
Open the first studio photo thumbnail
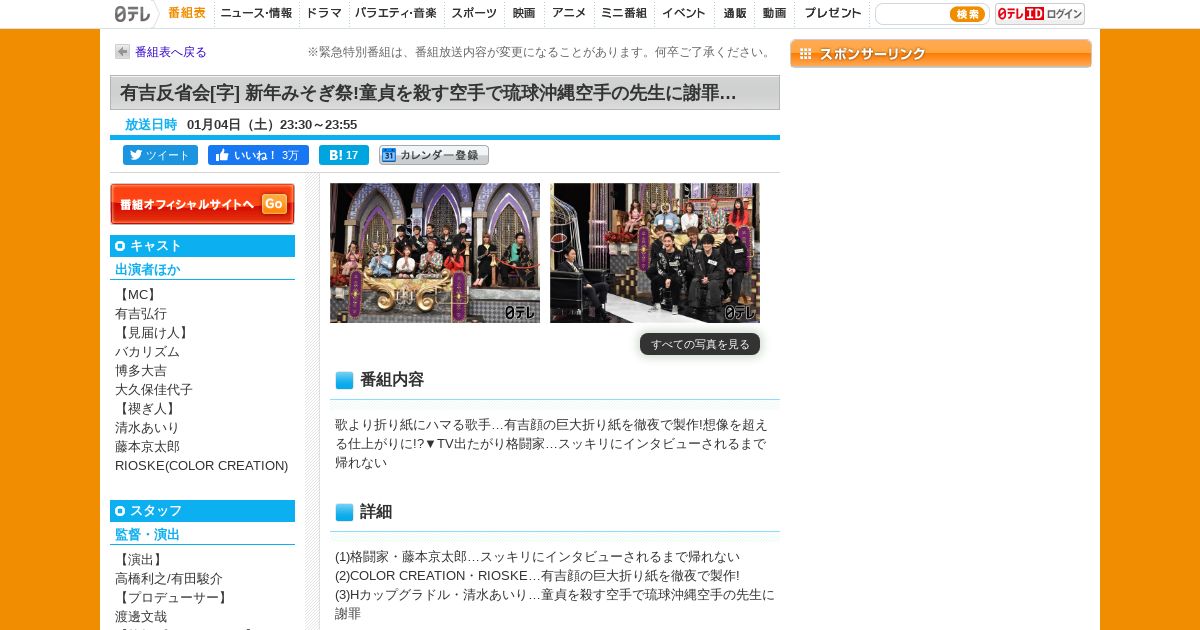[x=435, y=253]
